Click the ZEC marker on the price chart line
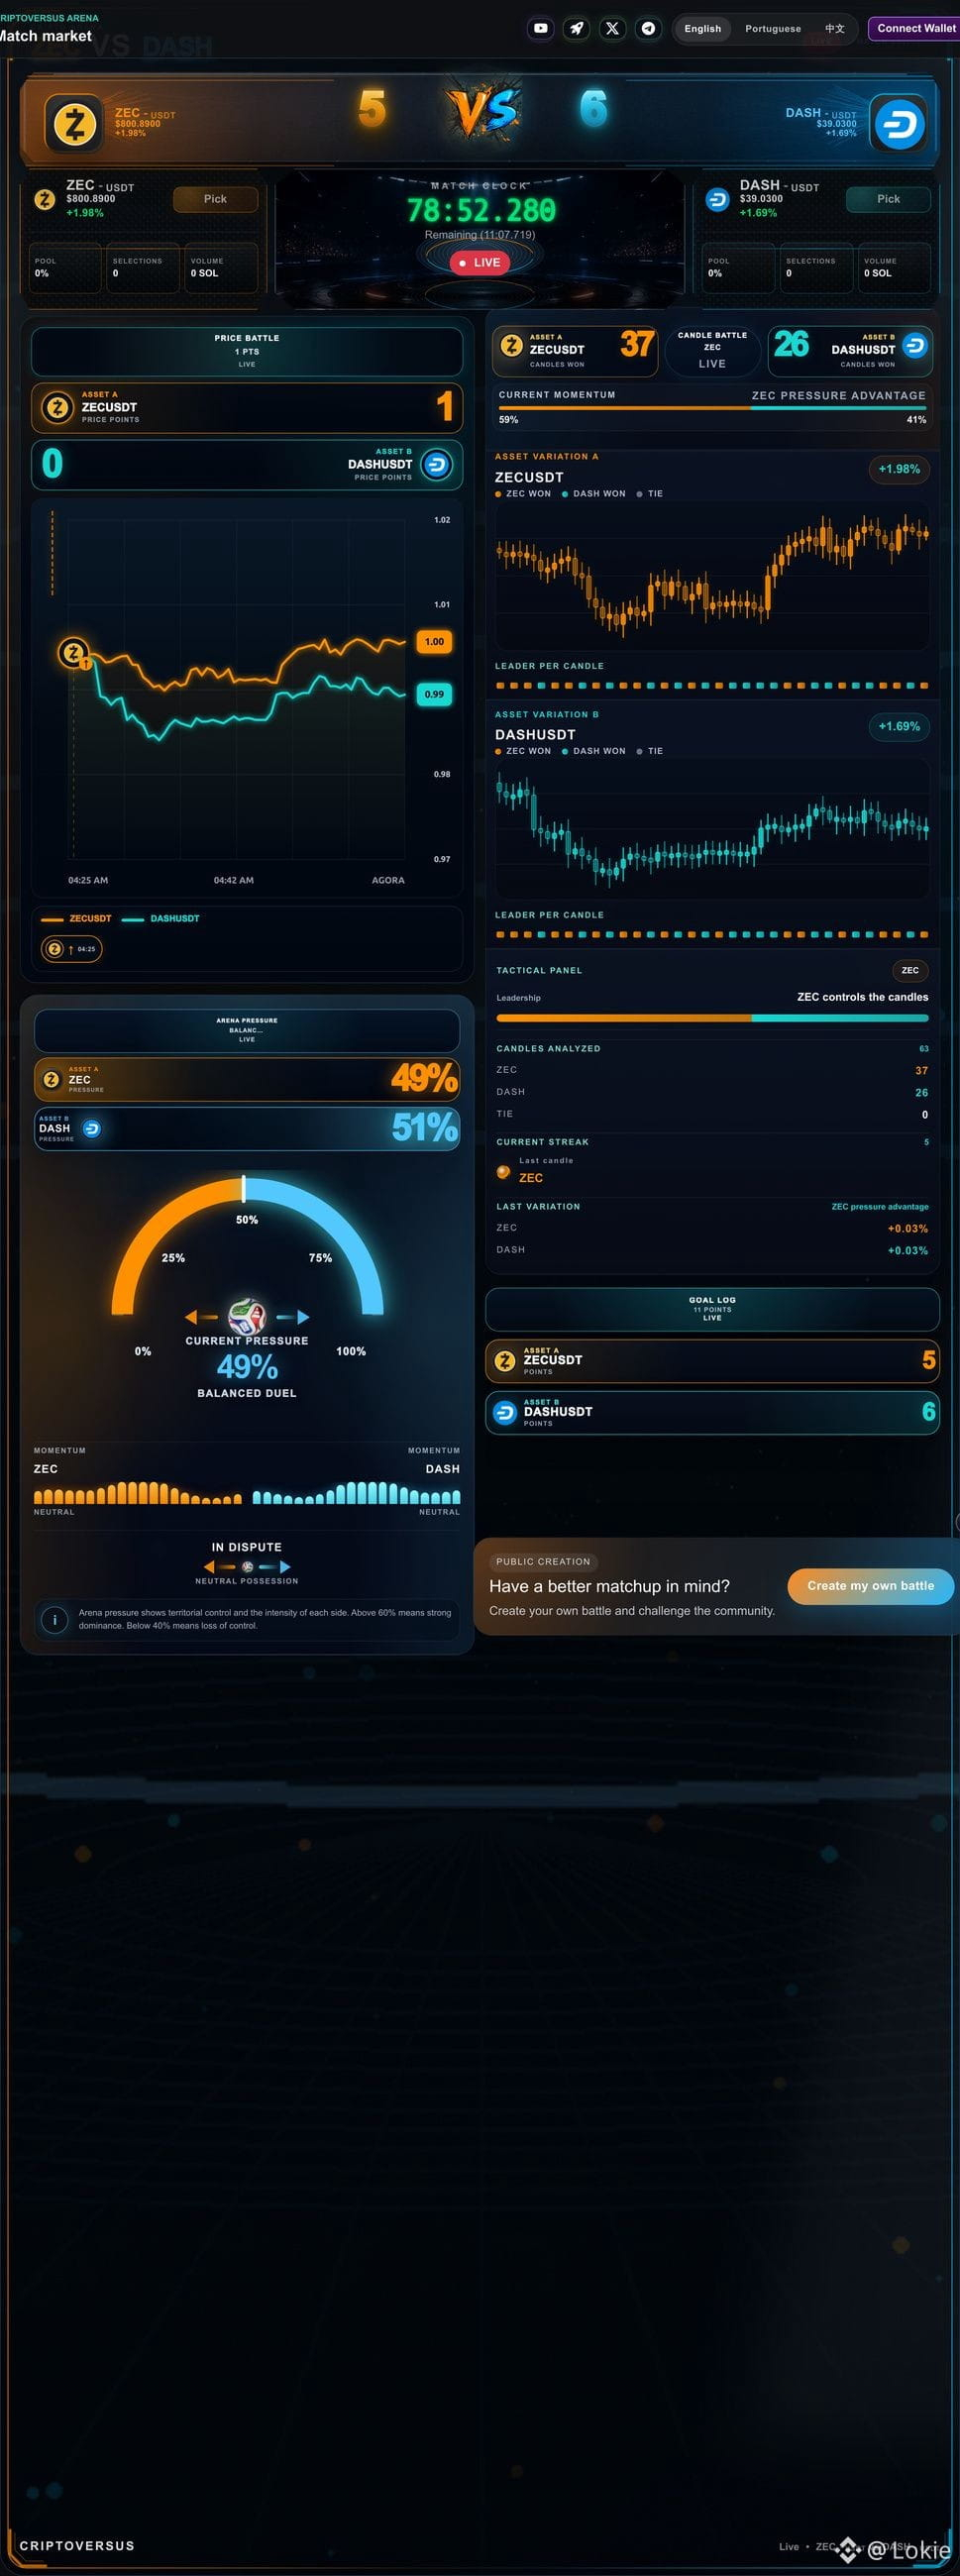This screenshot has height=2576, width=960. click(73, 653)
